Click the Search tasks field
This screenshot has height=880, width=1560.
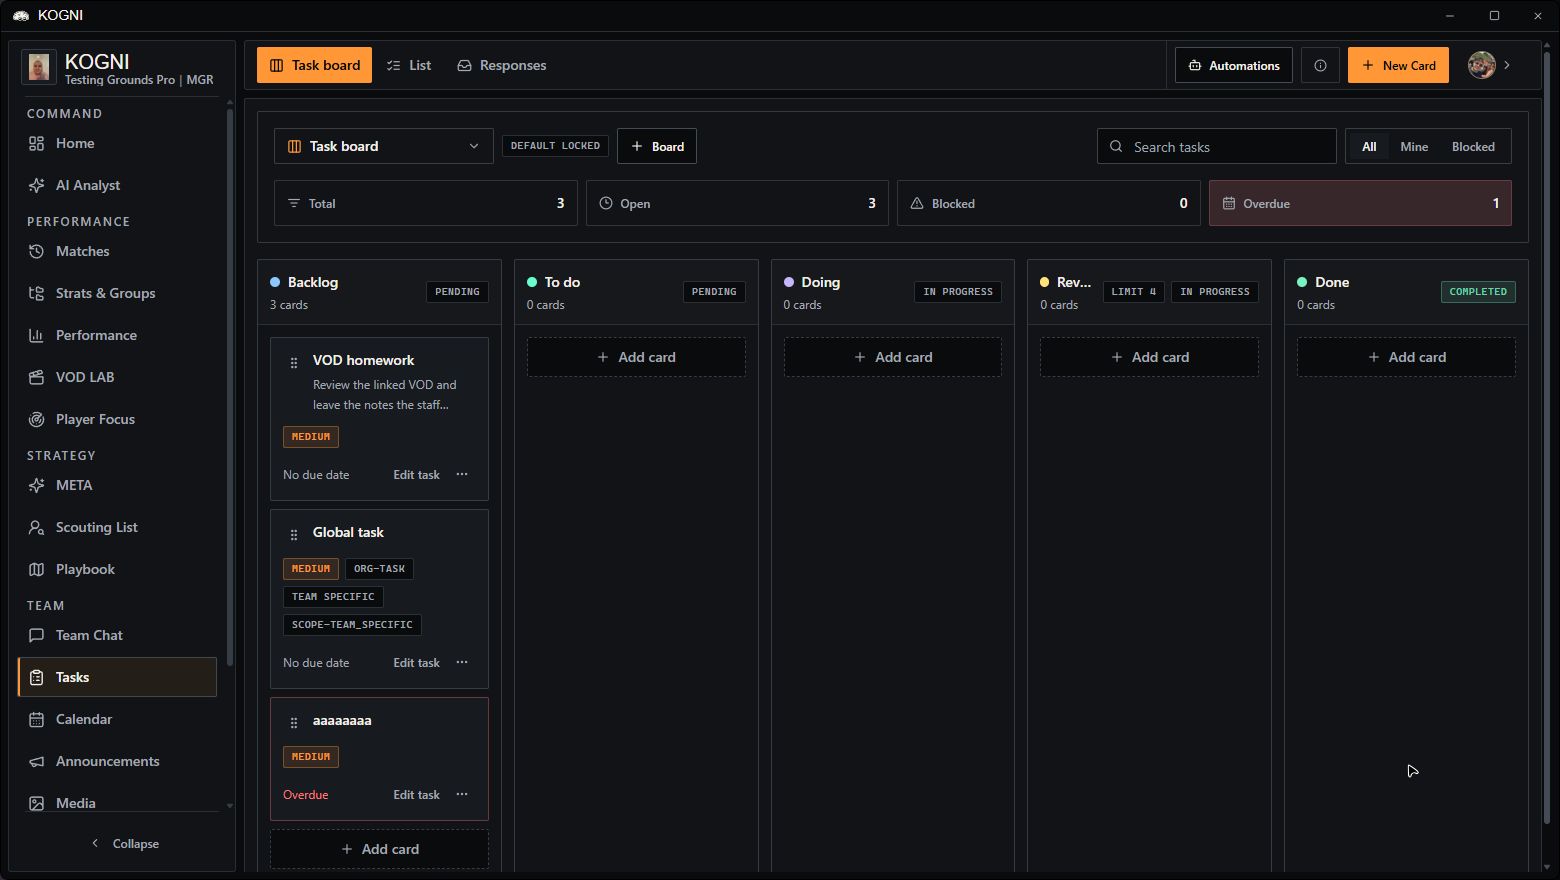click(1217, 146)
